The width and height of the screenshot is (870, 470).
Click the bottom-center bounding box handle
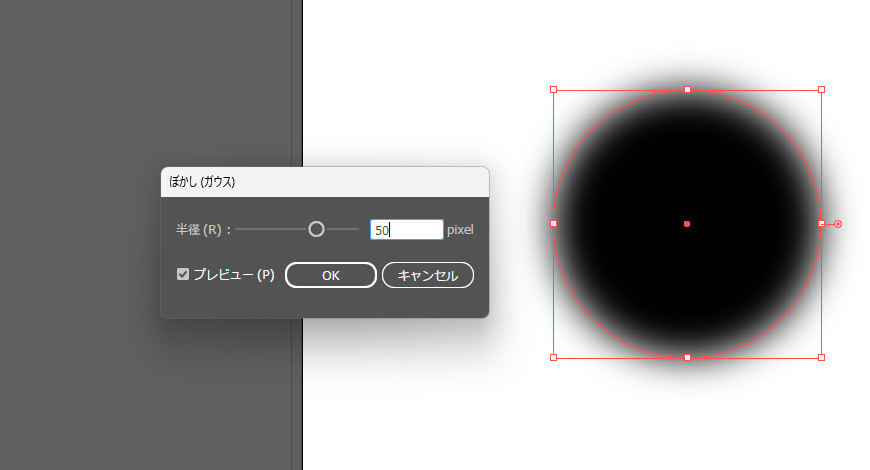[687, 357]
